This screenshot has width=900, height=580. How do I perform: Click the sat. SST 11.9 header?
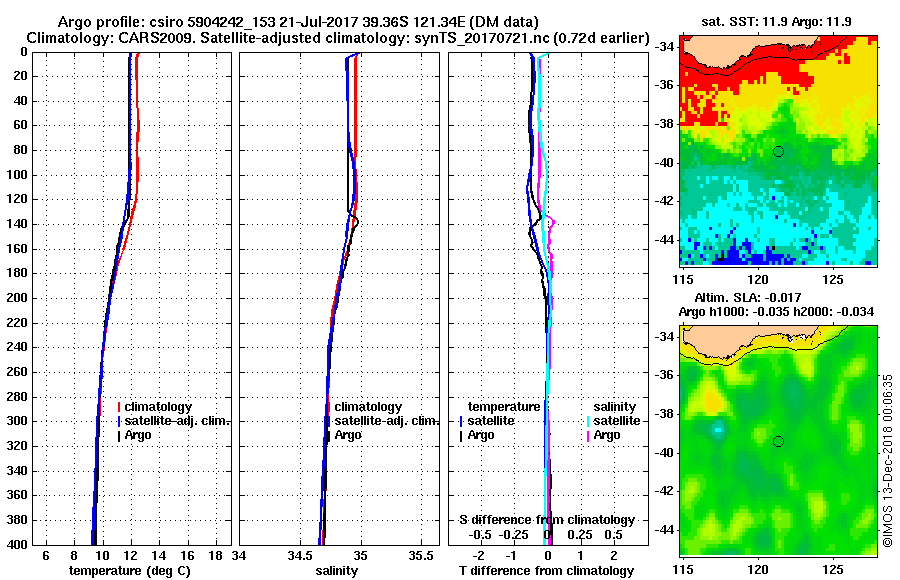click(777, 22)
